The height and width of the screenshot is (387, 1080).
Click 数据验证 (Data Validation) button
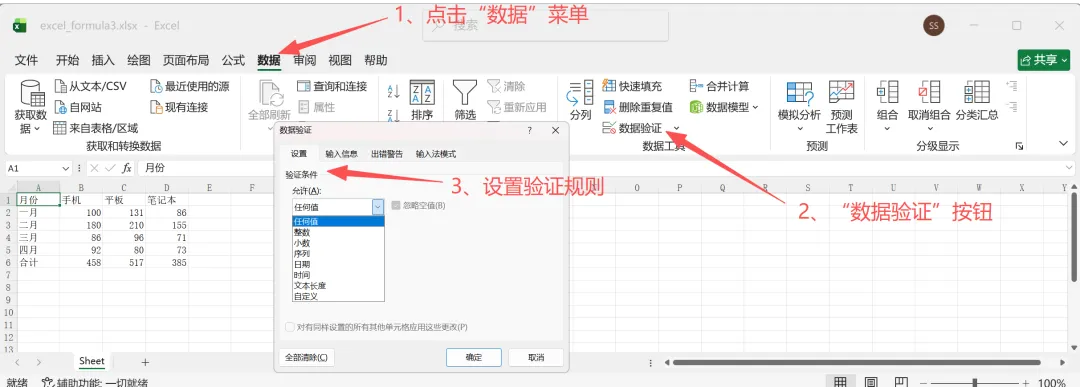point(632,128)
